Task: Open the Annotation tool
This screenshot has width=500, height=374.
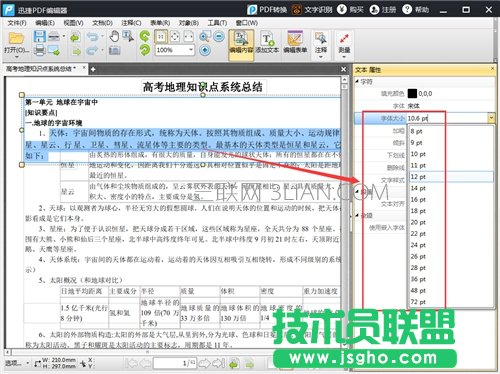Action: tap(321, 42)
